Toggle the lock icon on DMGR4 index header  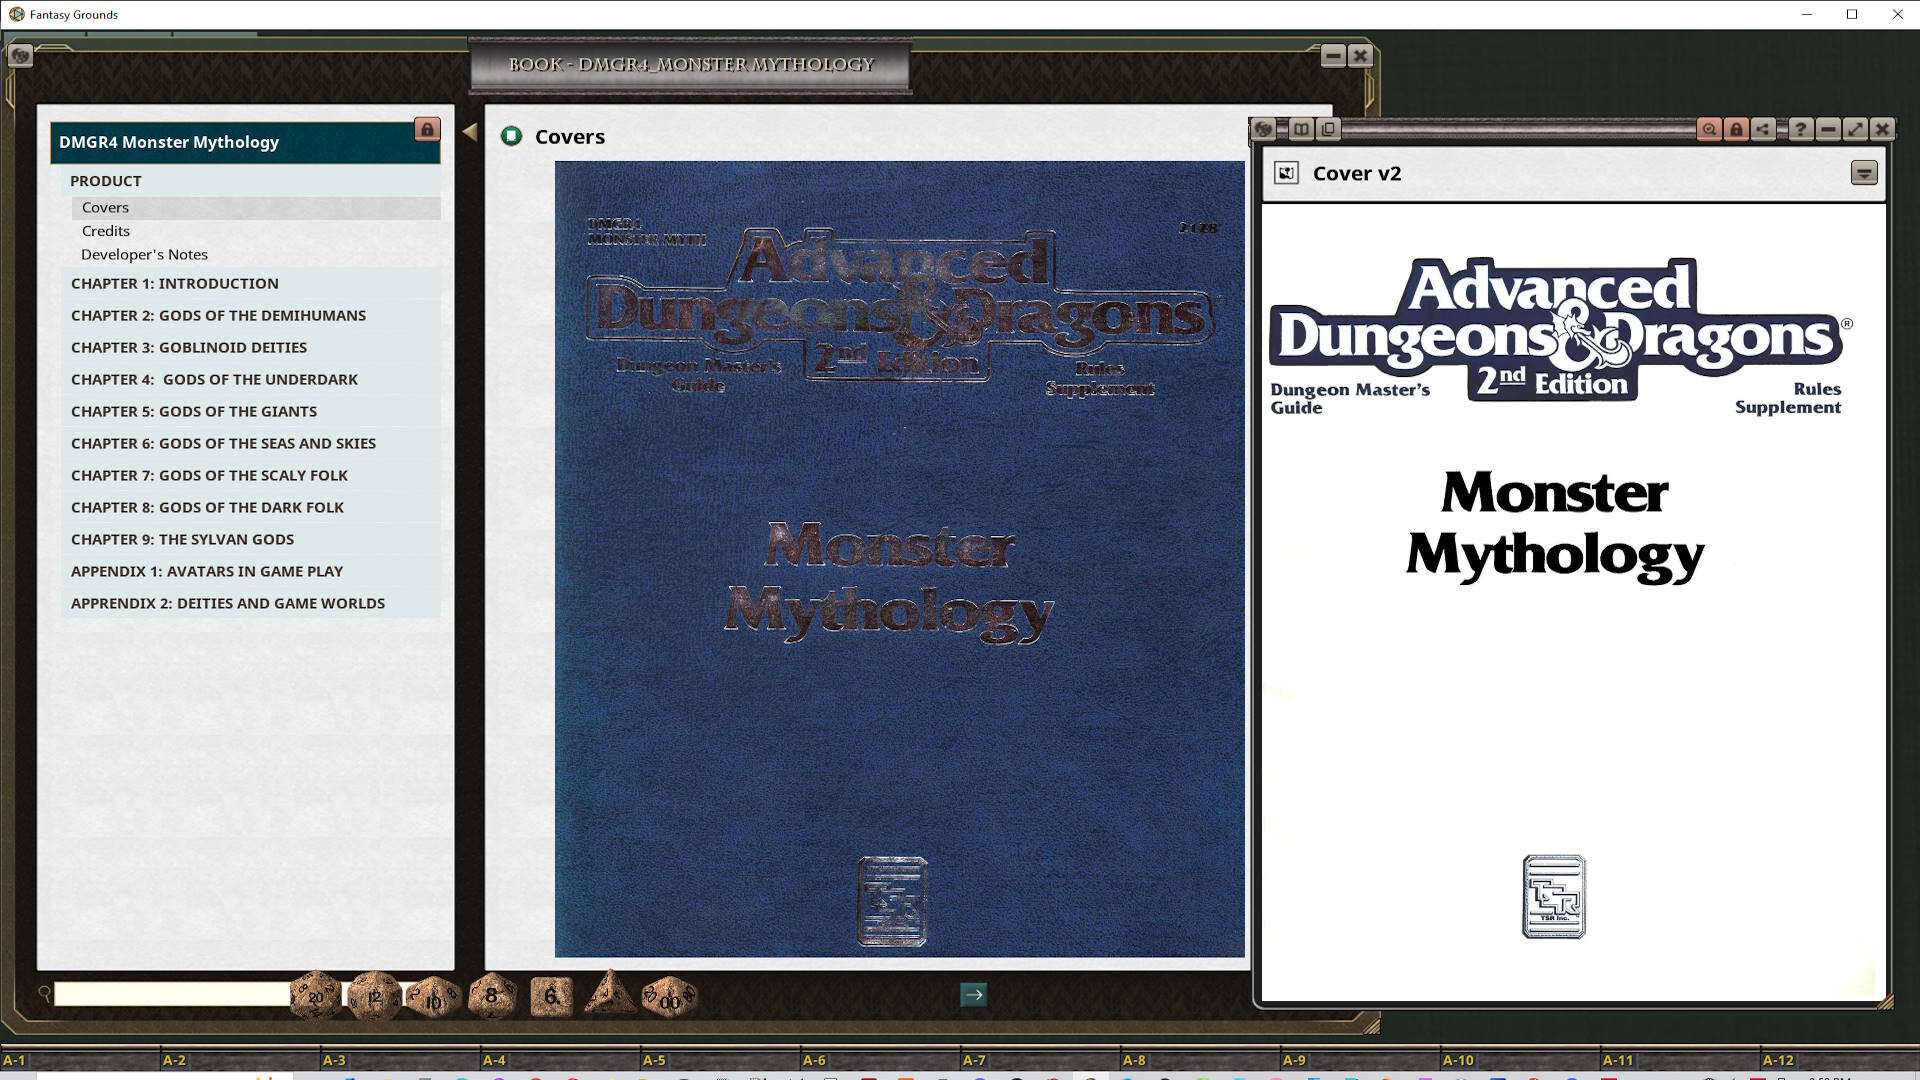tap(427, 130)
